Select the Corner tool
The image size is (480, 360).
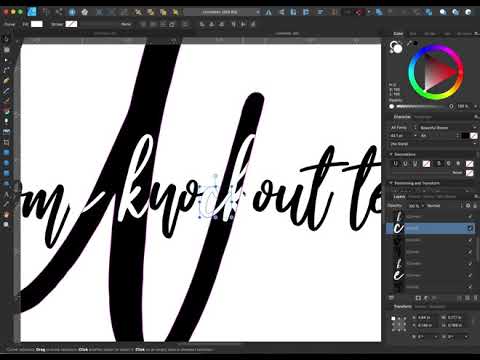coord(6,70)
